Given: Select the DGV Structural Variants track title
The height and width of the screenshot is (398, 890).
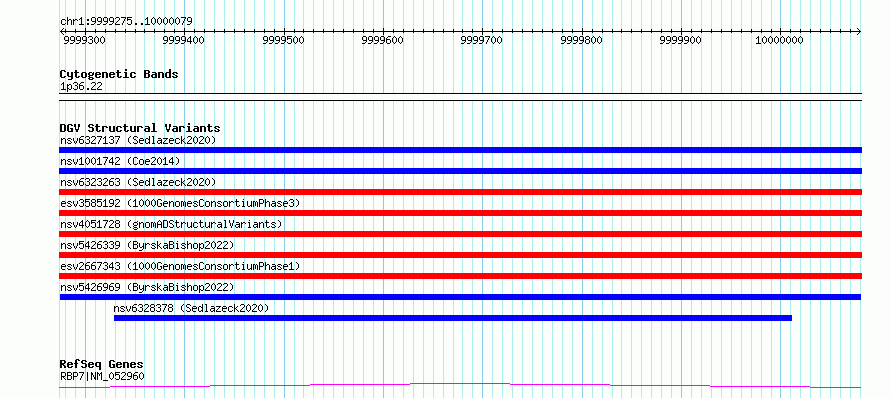Looking at the screenshot, I should click(x=140, y=128).
